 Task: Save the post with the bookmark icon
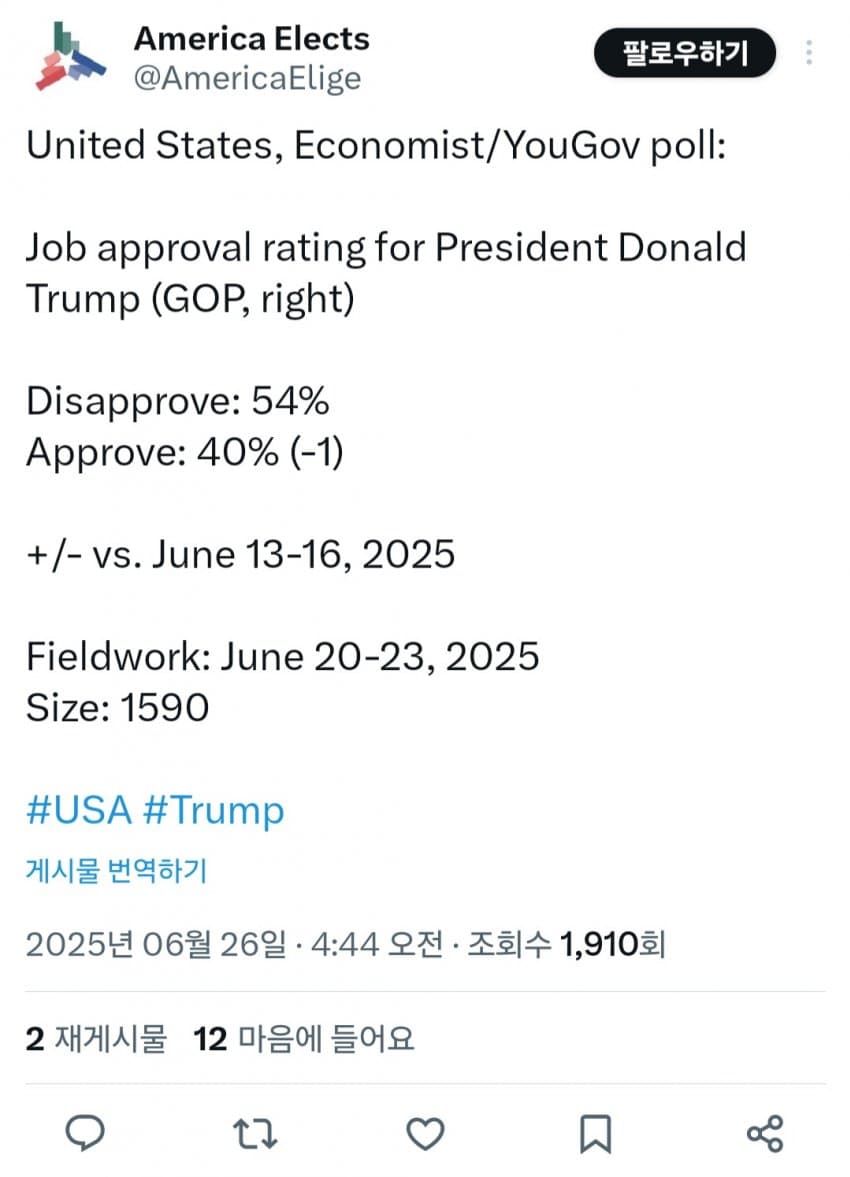coord(595,1133)
